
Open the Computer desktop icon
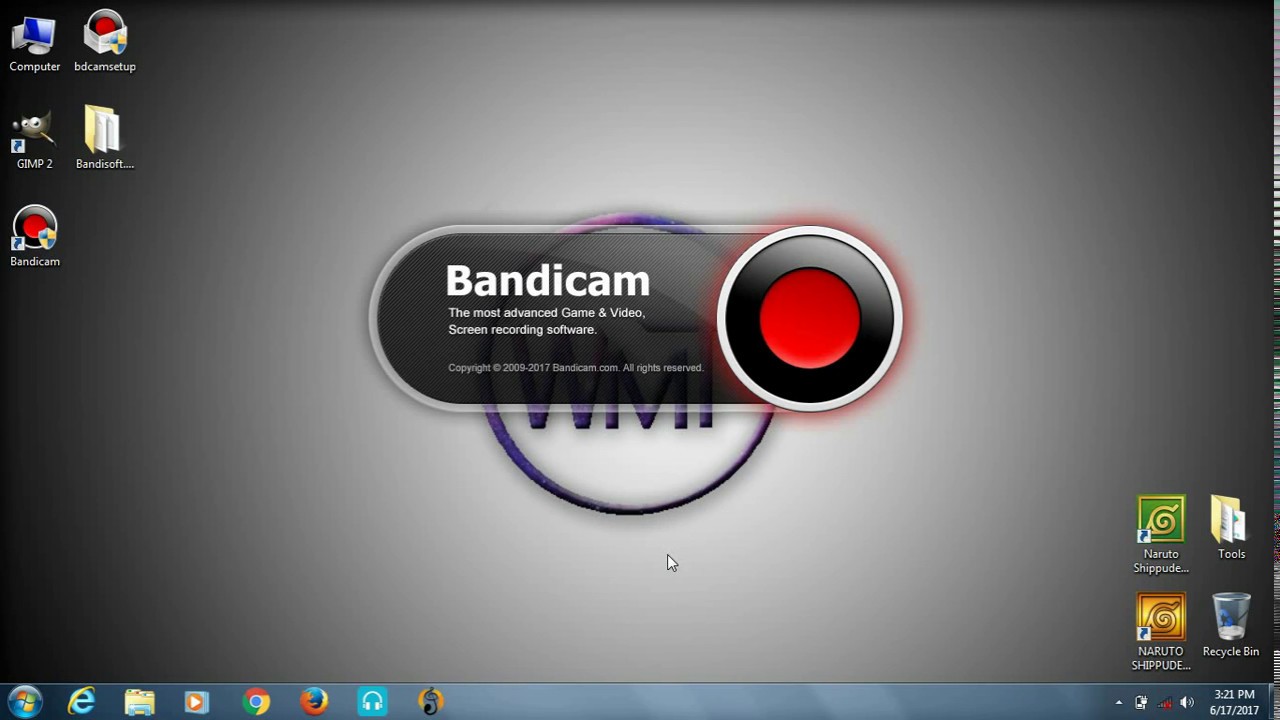tap(34, 43)
